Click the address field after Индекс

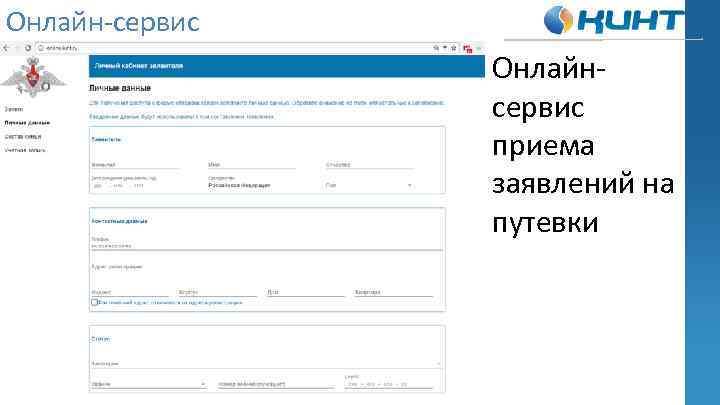pyautogui.click(x=218, y=292)
